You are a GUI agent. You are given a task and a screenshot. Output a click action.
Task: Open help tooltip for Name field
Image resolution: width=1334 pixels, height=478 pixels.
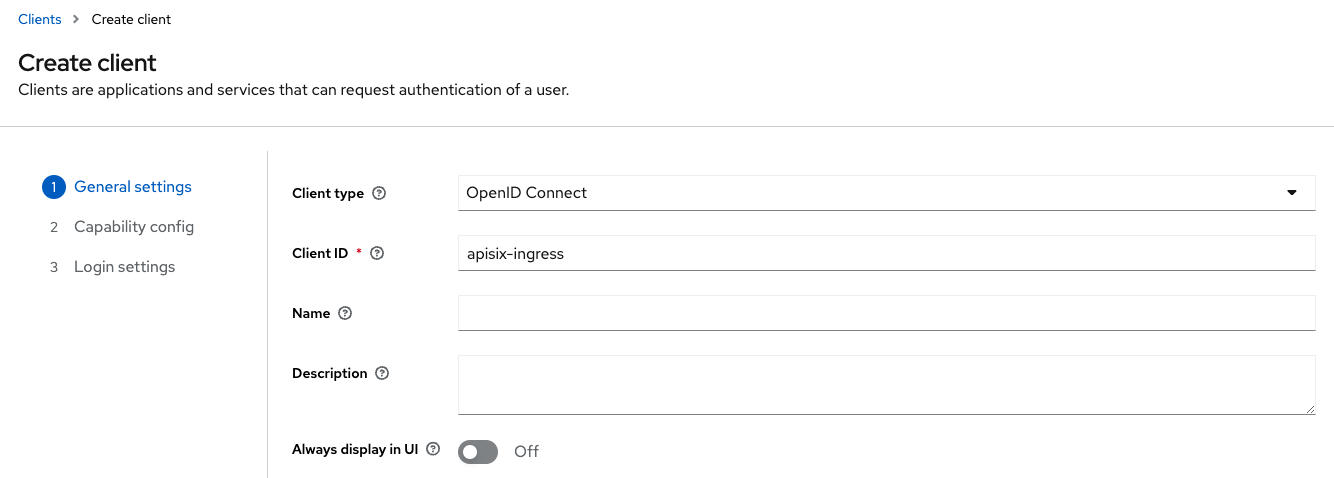(x=345, y=313)
